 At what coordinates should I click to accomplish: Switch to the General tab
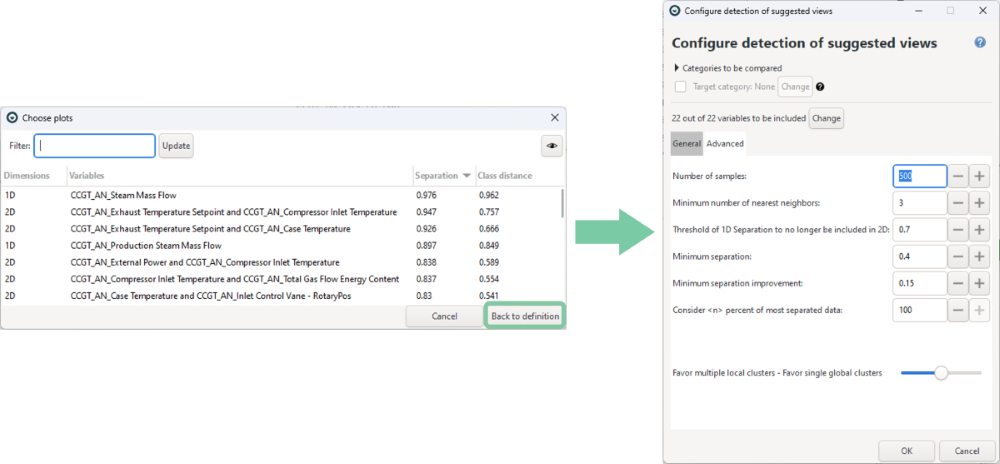686,144
